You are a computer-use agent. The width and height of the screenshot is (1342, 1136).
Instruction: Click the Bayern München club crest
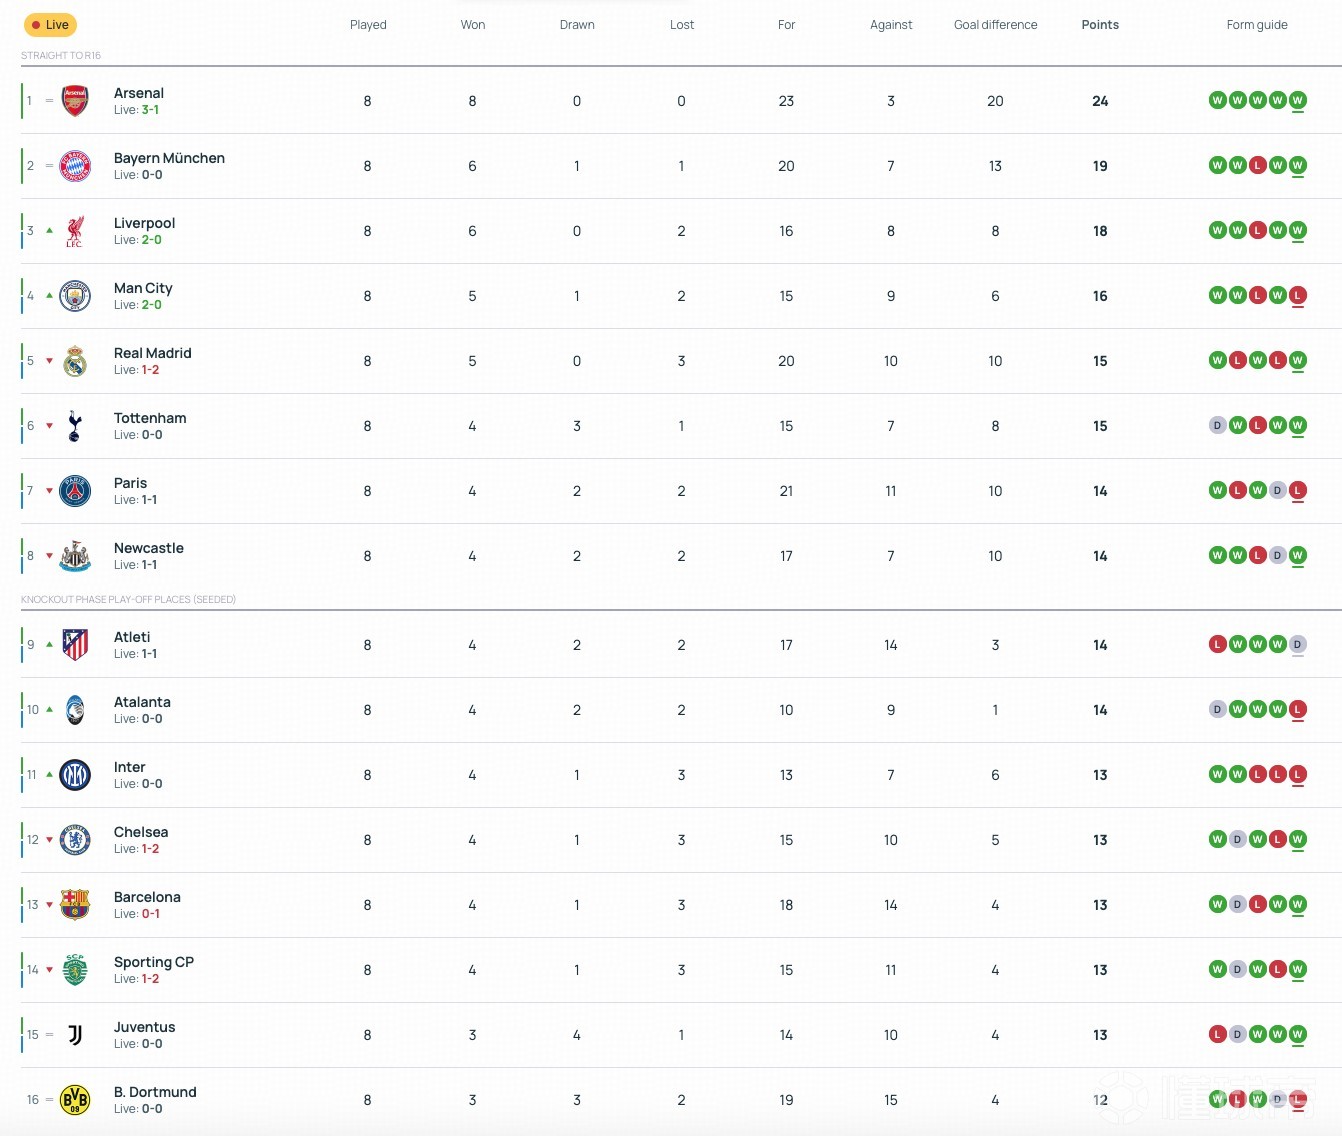pyautogui.click(x=75, y=166)
